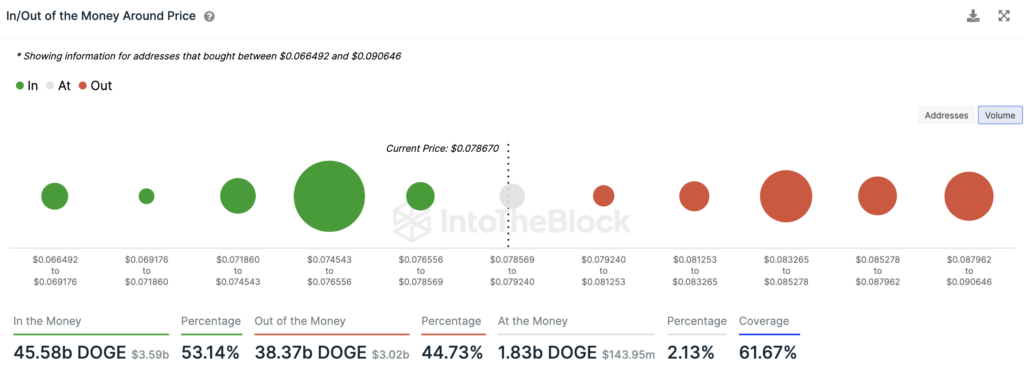Image resolution: width=1024 pixels, height=387 pixels.
Task: Click the largest green bubble at $0.074543
Action: point(329,196)
